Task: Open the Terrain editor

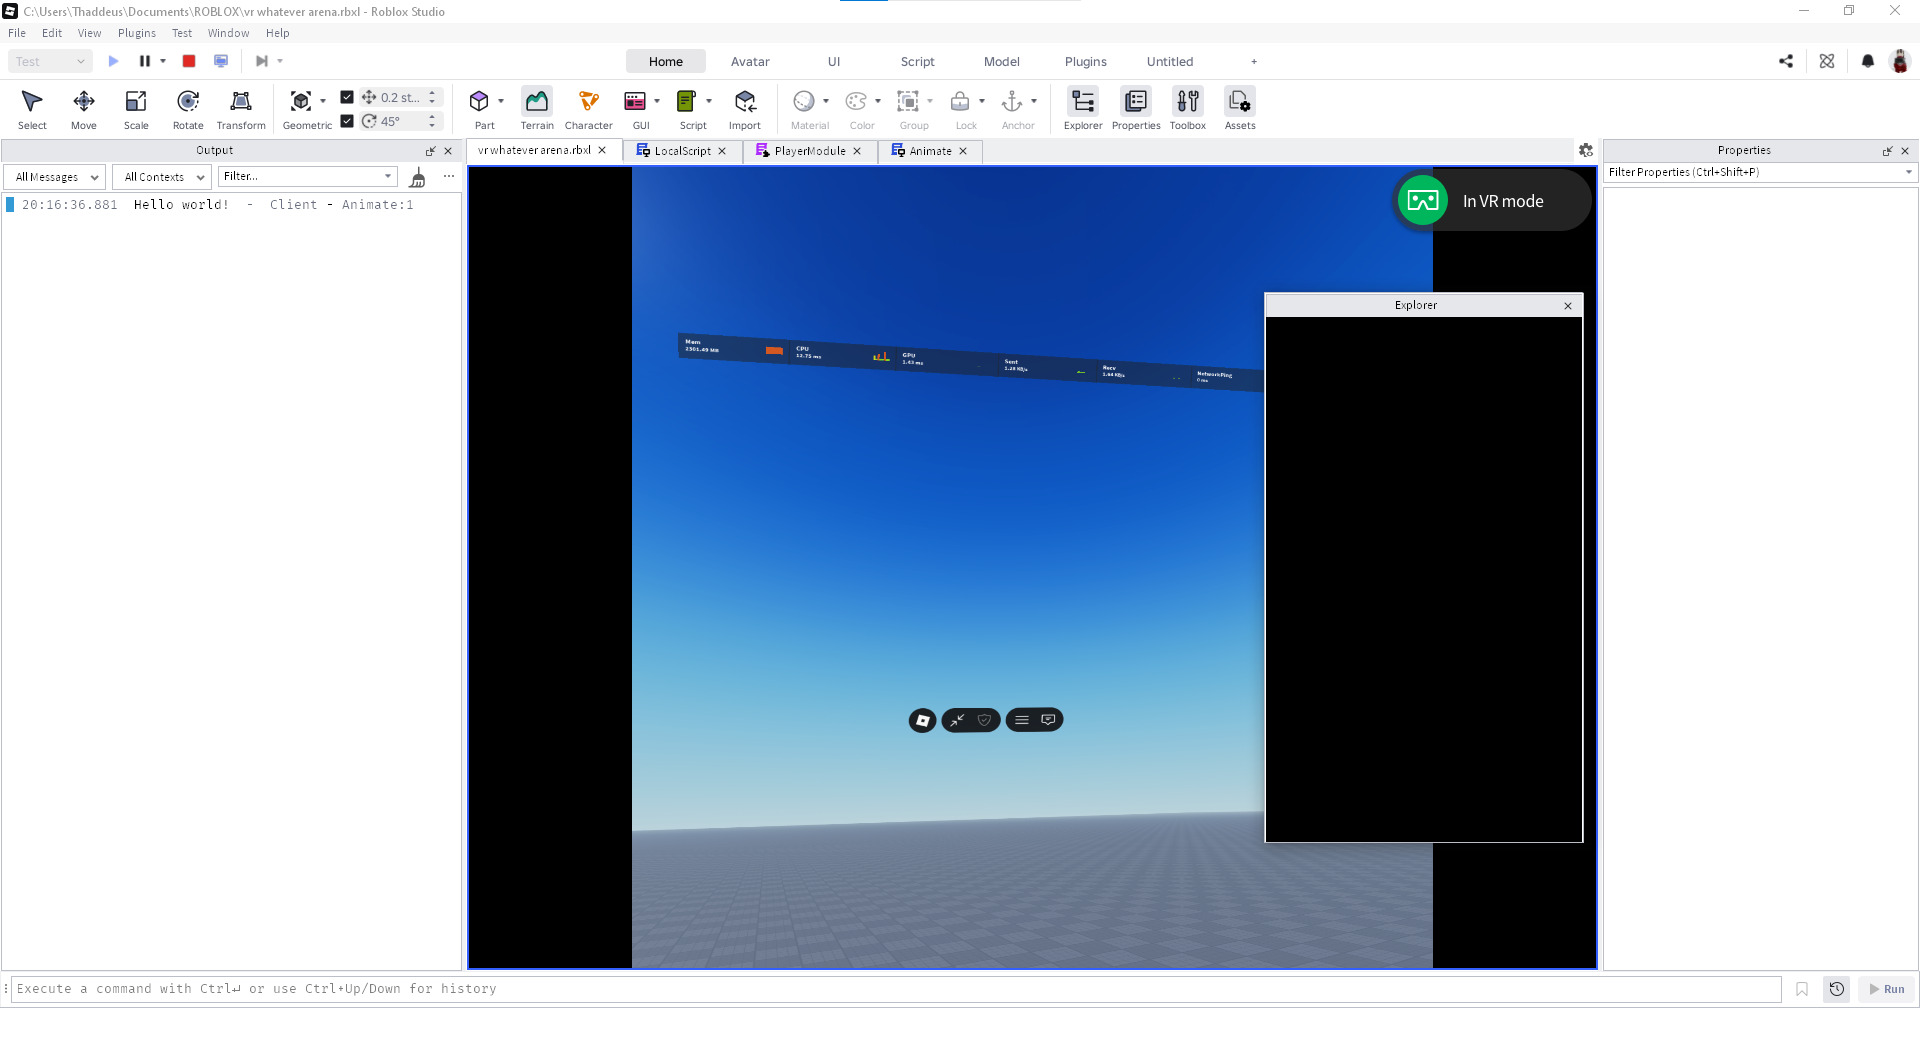Action: click(x=537, y=108)
